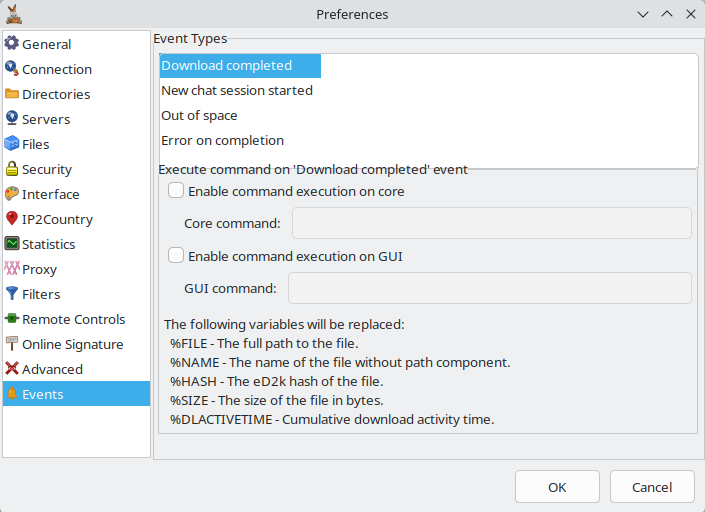Open Filters label in sidebar

[41, 294]
